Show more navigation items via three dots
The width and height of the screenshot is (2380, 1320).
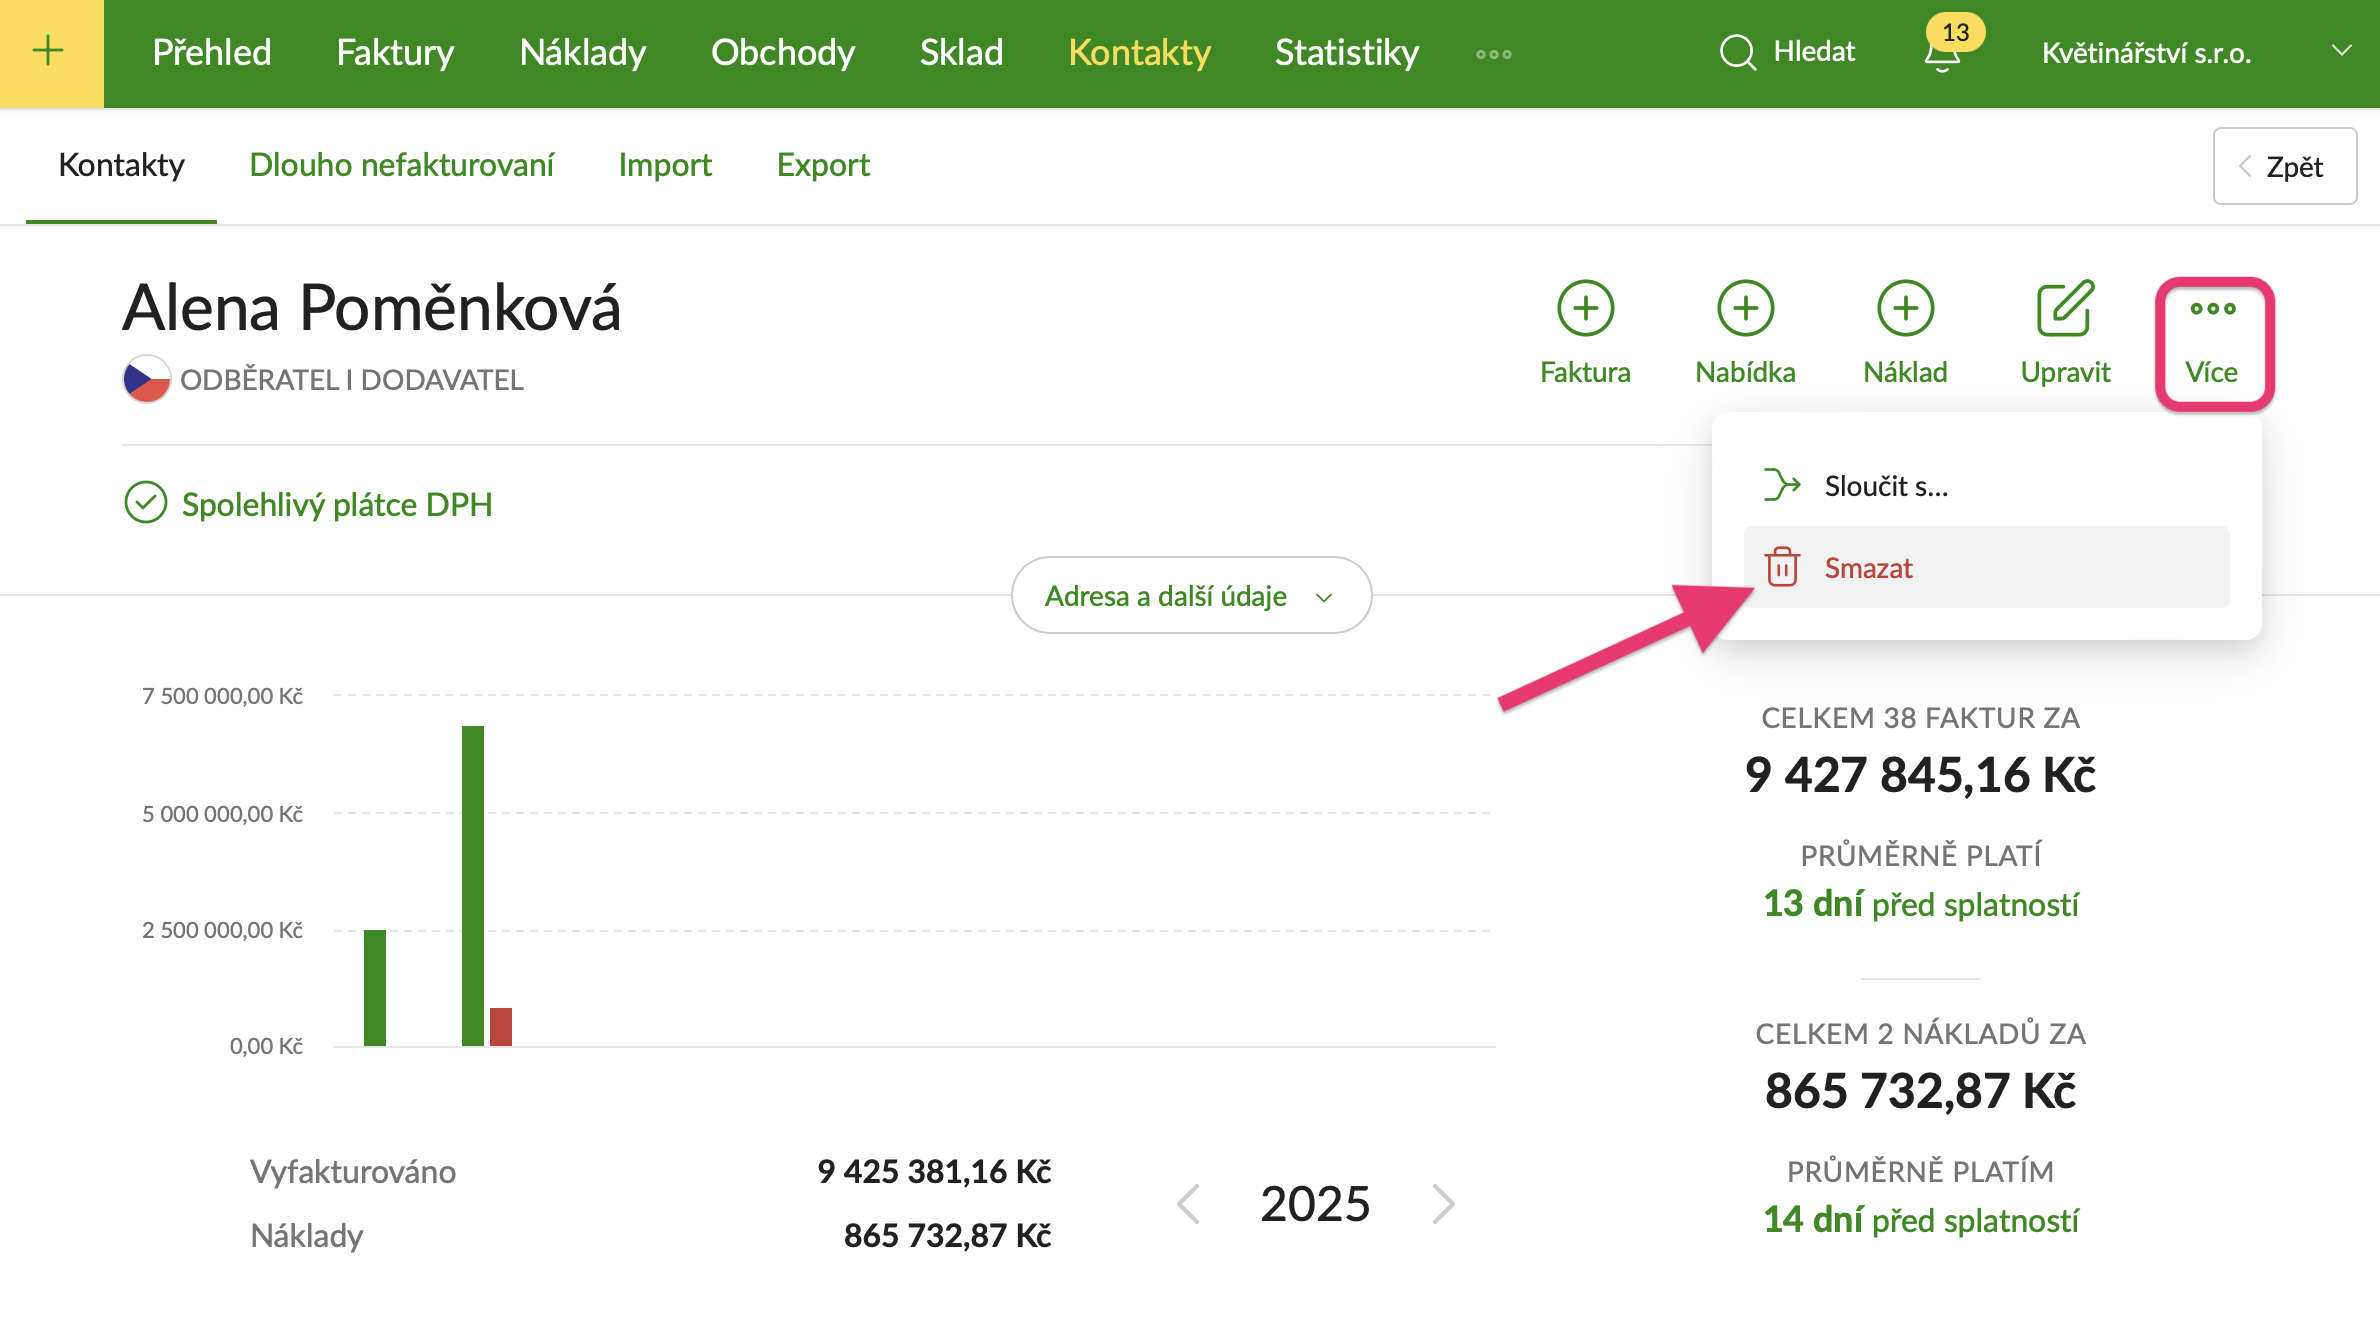click(1494, 54)
